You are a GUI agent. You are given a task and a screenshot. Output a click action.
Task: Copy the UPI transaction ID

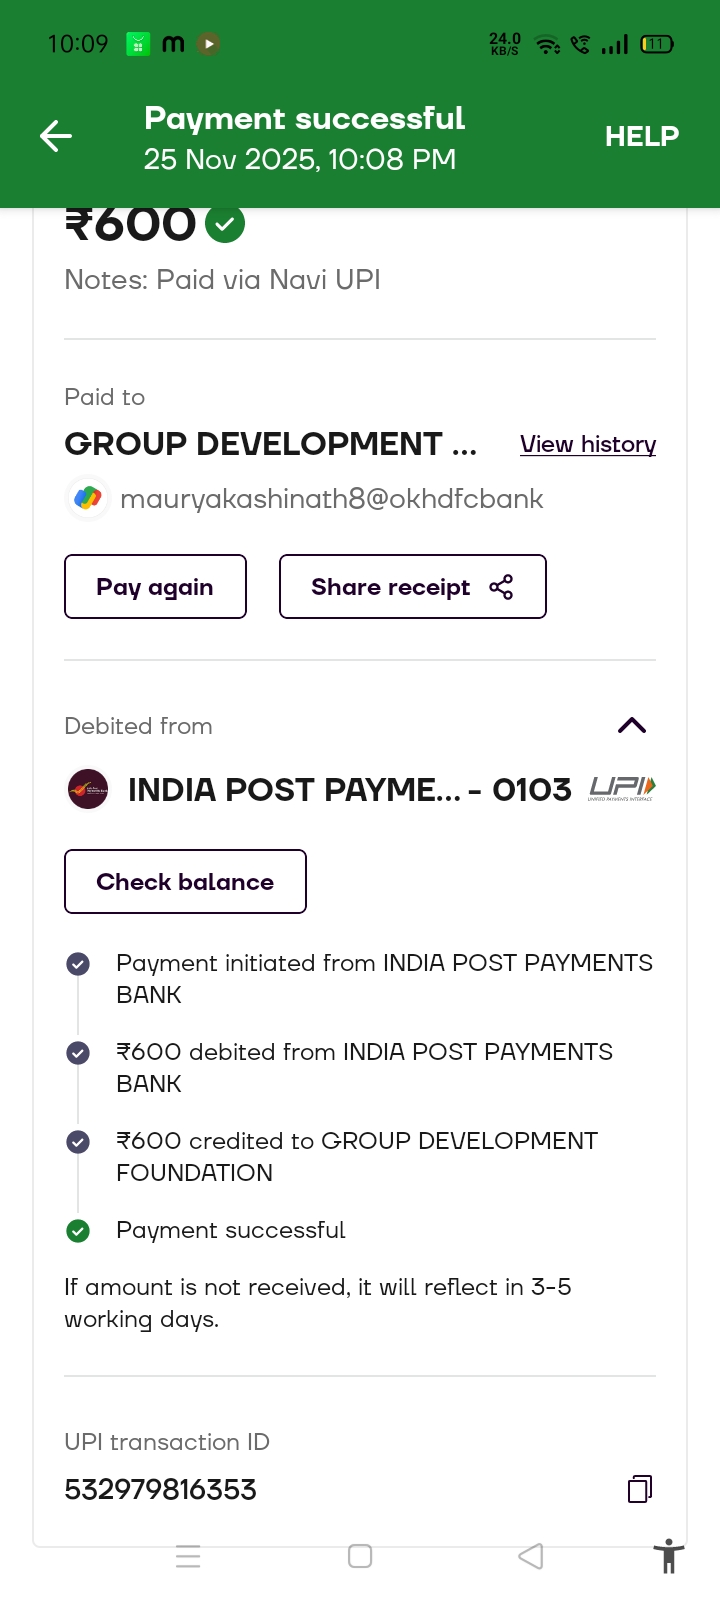coord(640,1489)
